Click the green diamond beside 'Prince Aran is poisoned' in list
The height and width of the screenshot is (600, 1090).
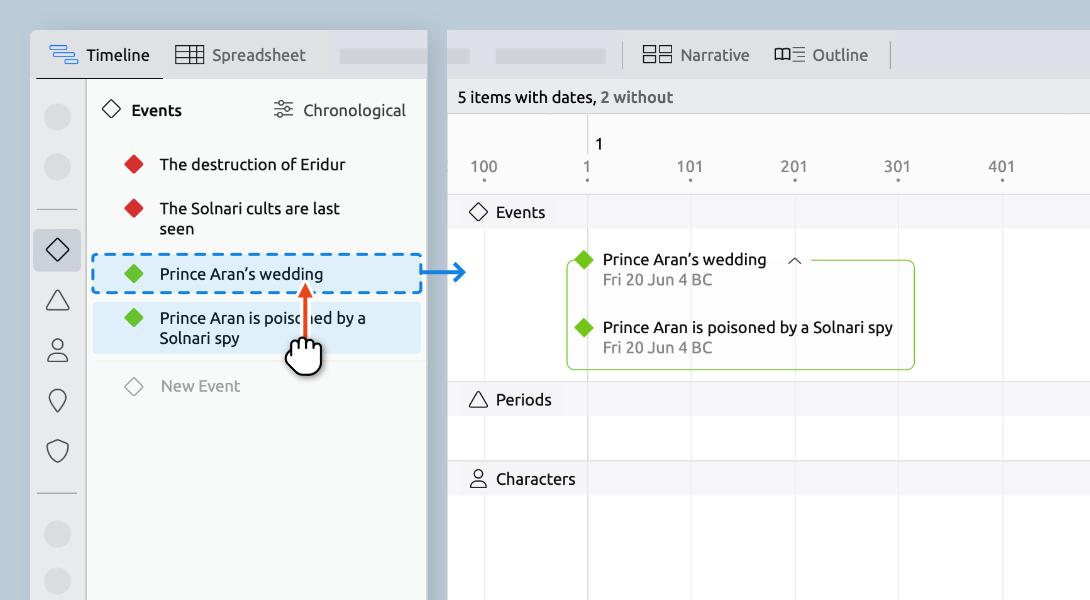[133, 318]
